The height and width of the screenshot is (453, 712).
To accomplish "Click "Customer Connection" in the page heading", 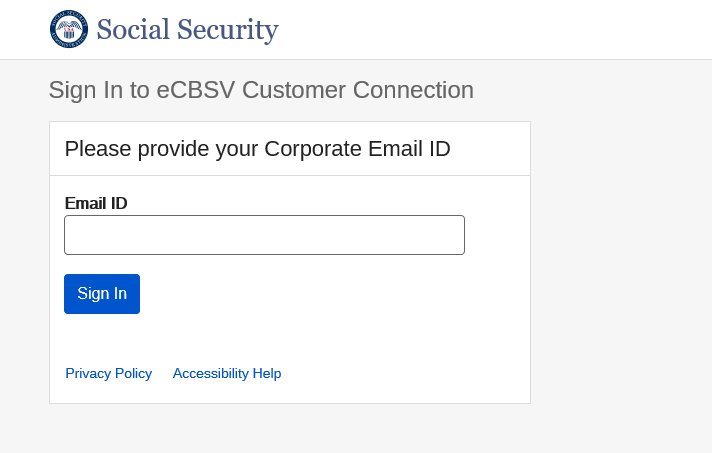I will tap(357, 90).
